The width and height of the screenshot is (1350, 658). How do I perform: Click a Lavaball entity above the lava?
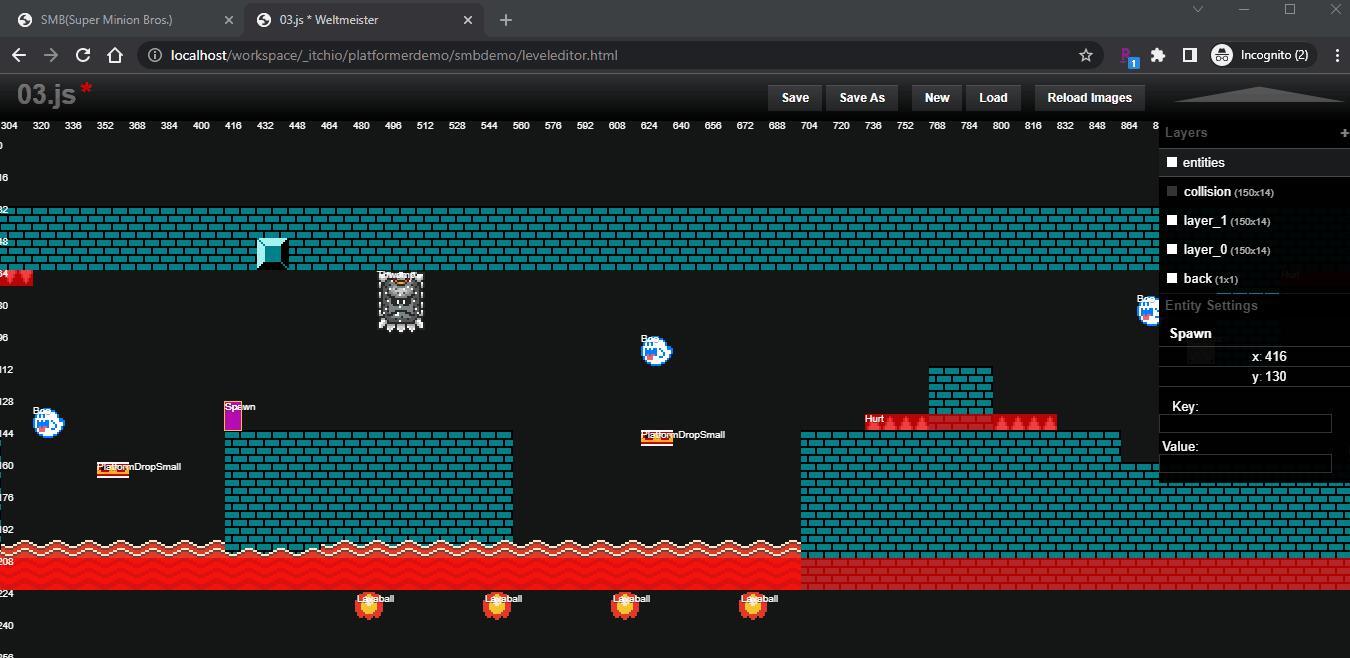coord(371,605)
